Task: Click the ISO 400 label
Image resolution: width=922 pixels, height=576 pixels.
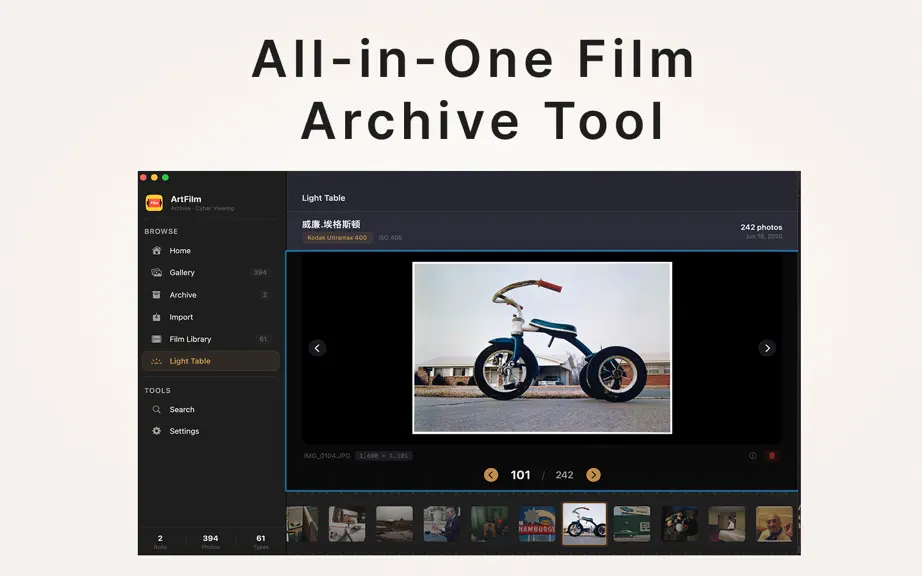Action: click(x=390, y=238)
